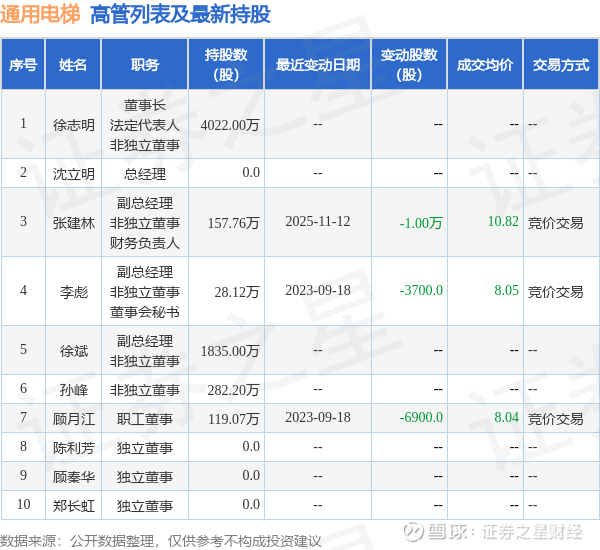
Task: Click the position 法定代表人
Action: [x=145, y=125]
